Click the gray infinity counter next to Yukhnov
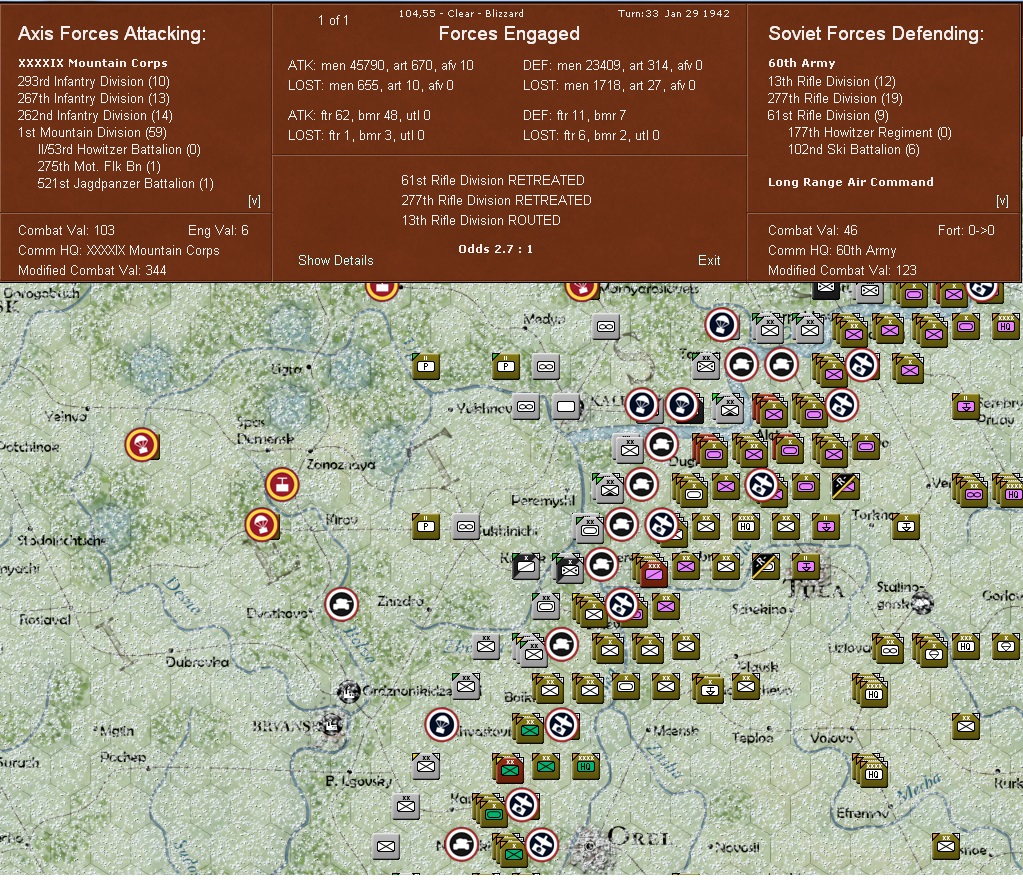The image size is (1023, 882). (526, 407)
